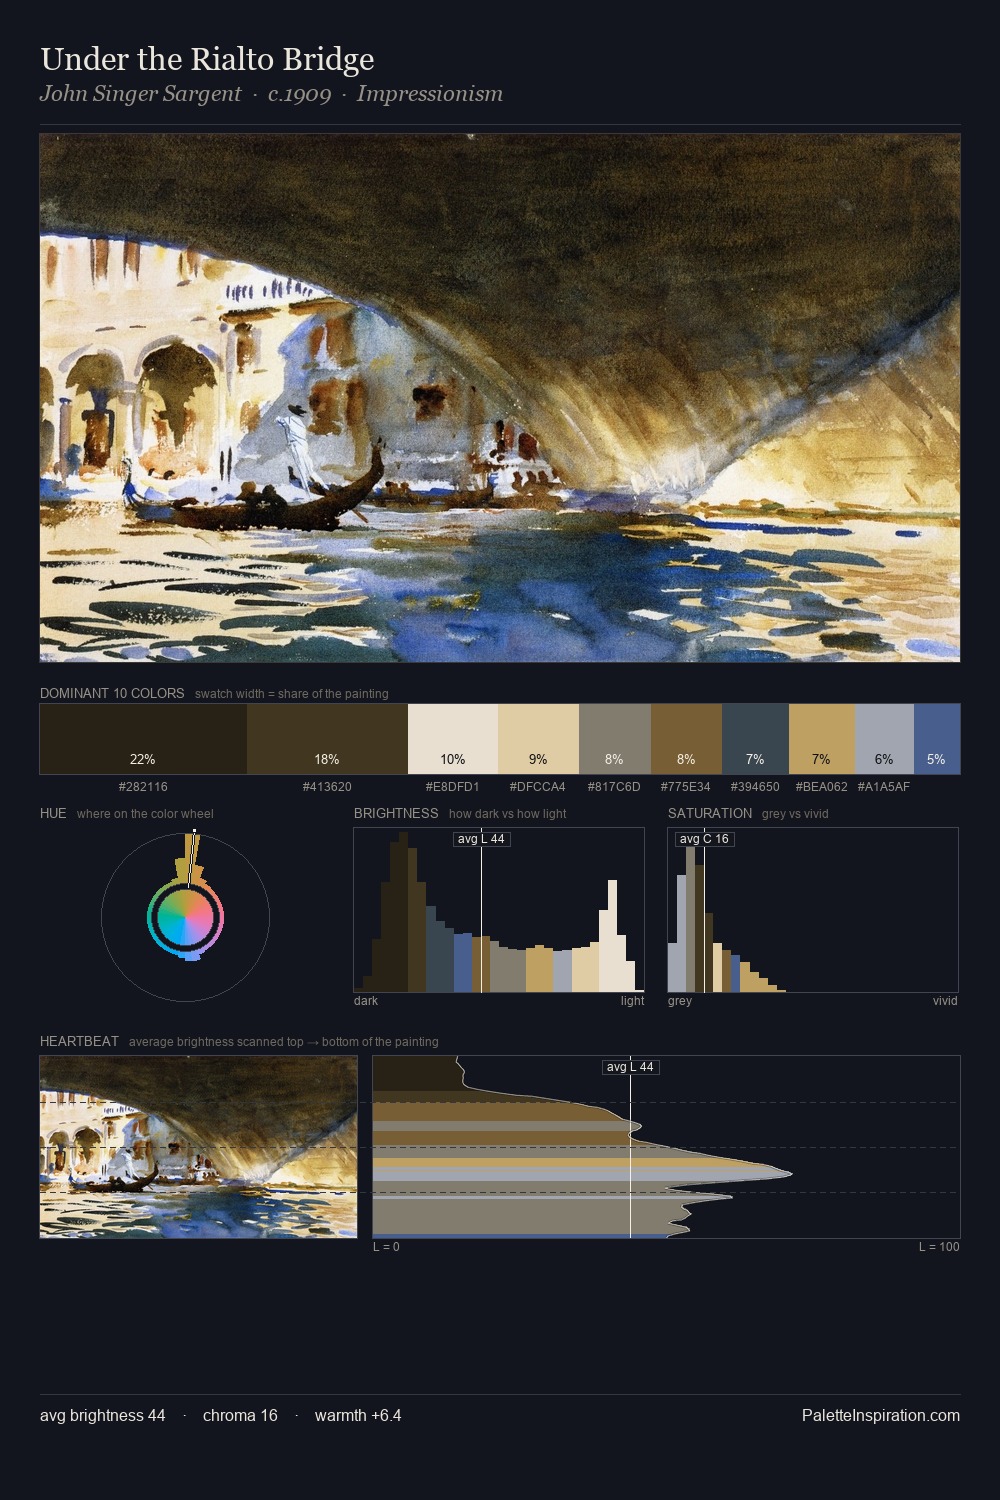Click the 'avg C 16' saturation label
The width and height of the screenshot is (1000, 1500).
tap(704, 839)
